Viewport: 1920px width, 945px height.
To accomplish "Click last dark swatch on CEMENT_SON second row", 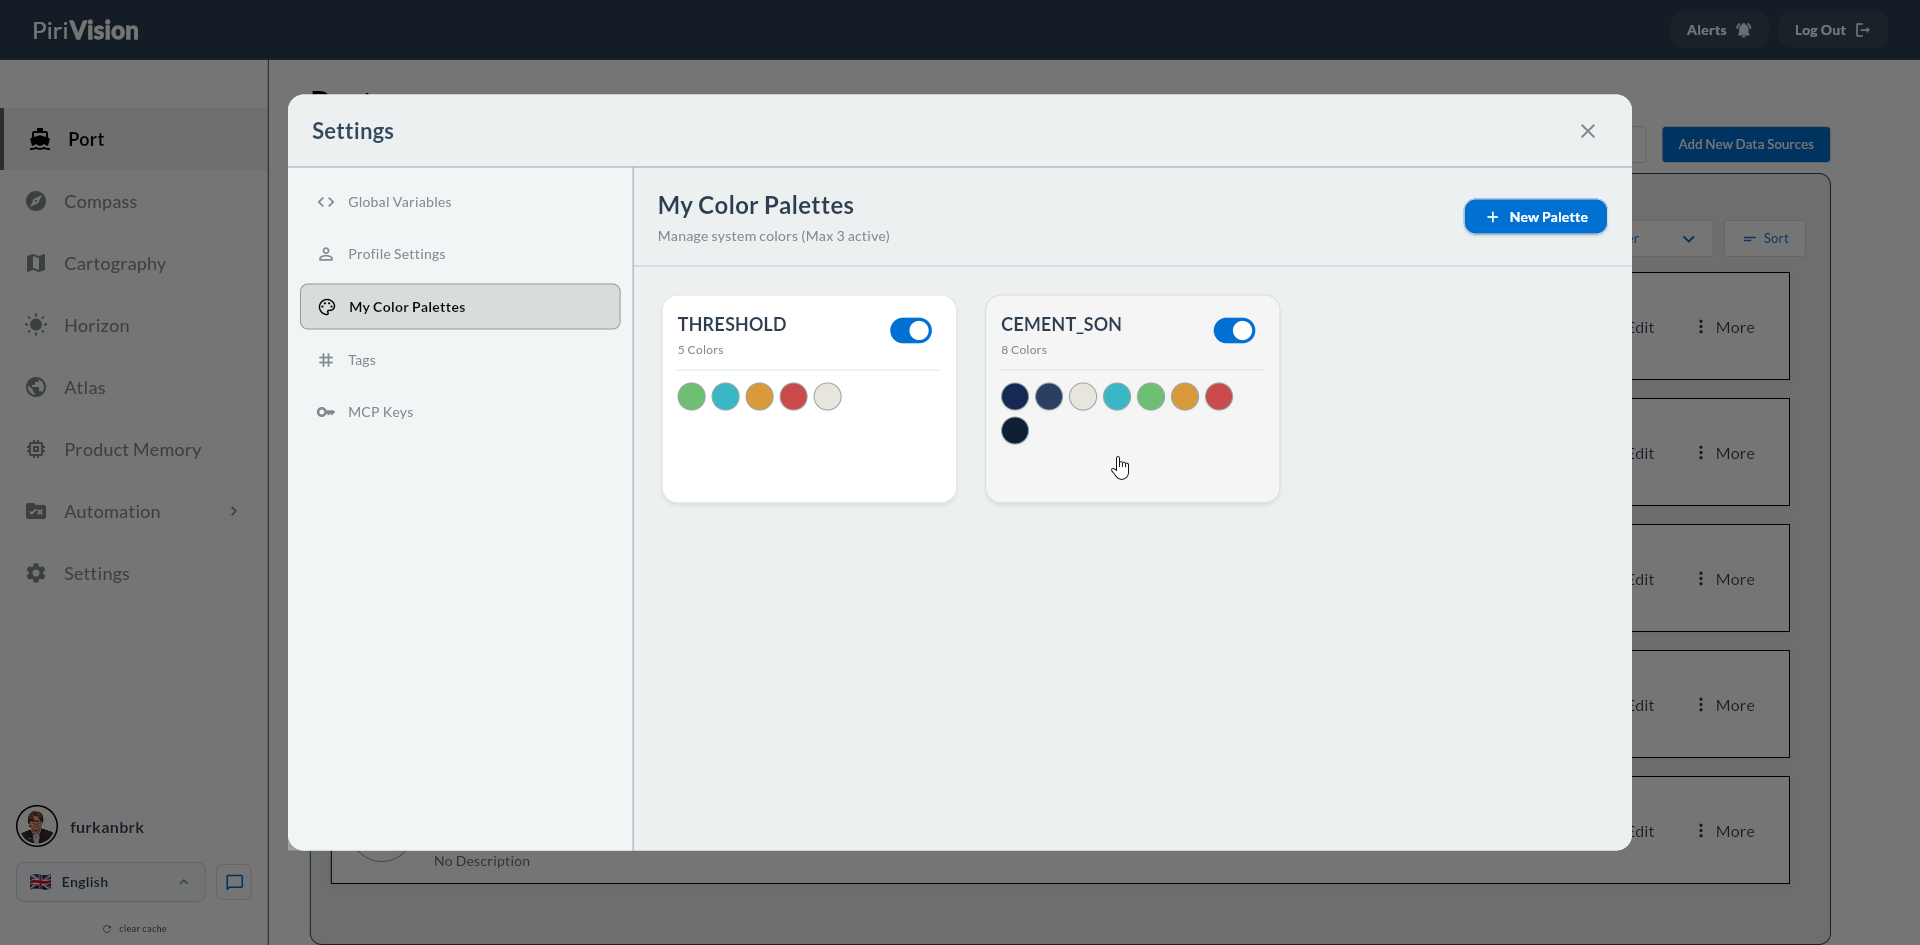I will tap(1015, 431).
